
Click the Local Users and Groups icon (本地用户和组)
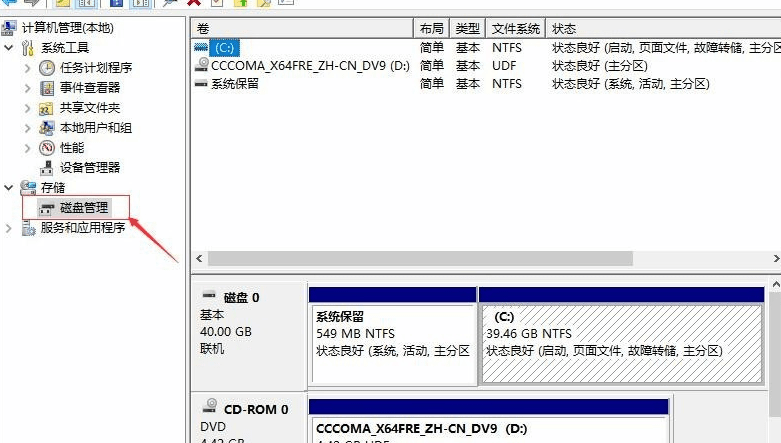click(46, 128)
